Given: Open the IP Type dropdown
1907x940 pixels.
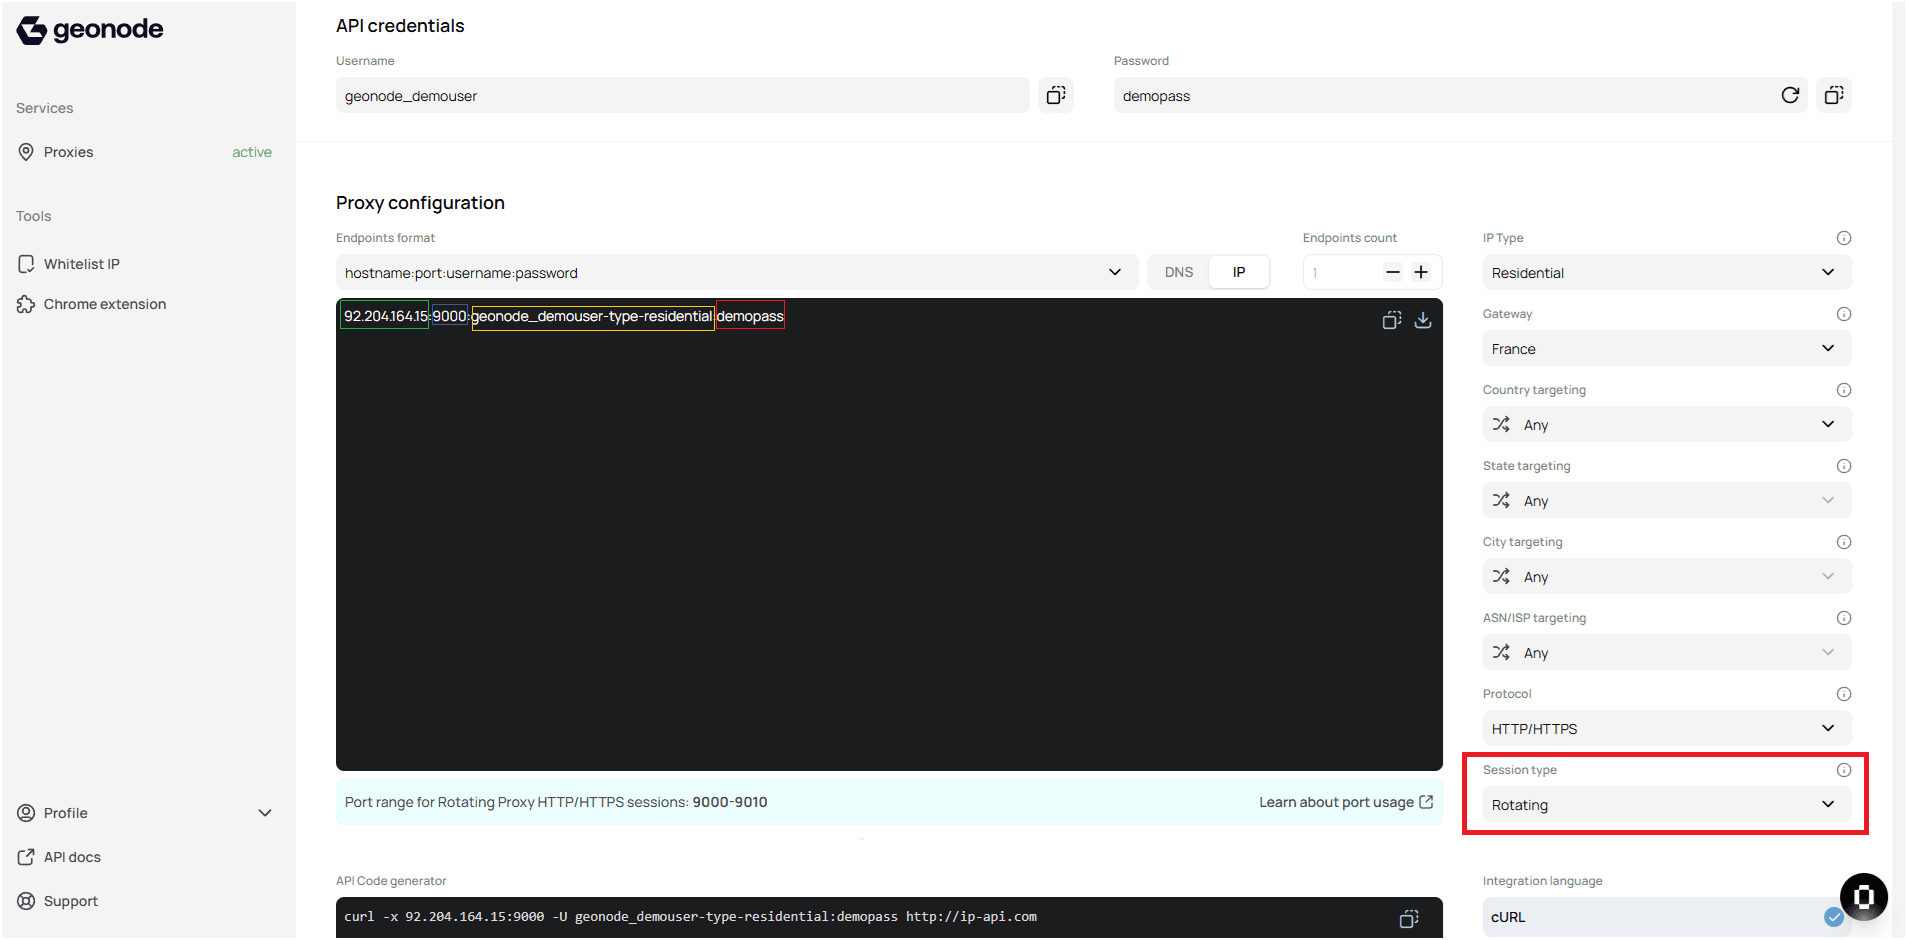Looking at the screenshot, I should (x=1667, y=272).
